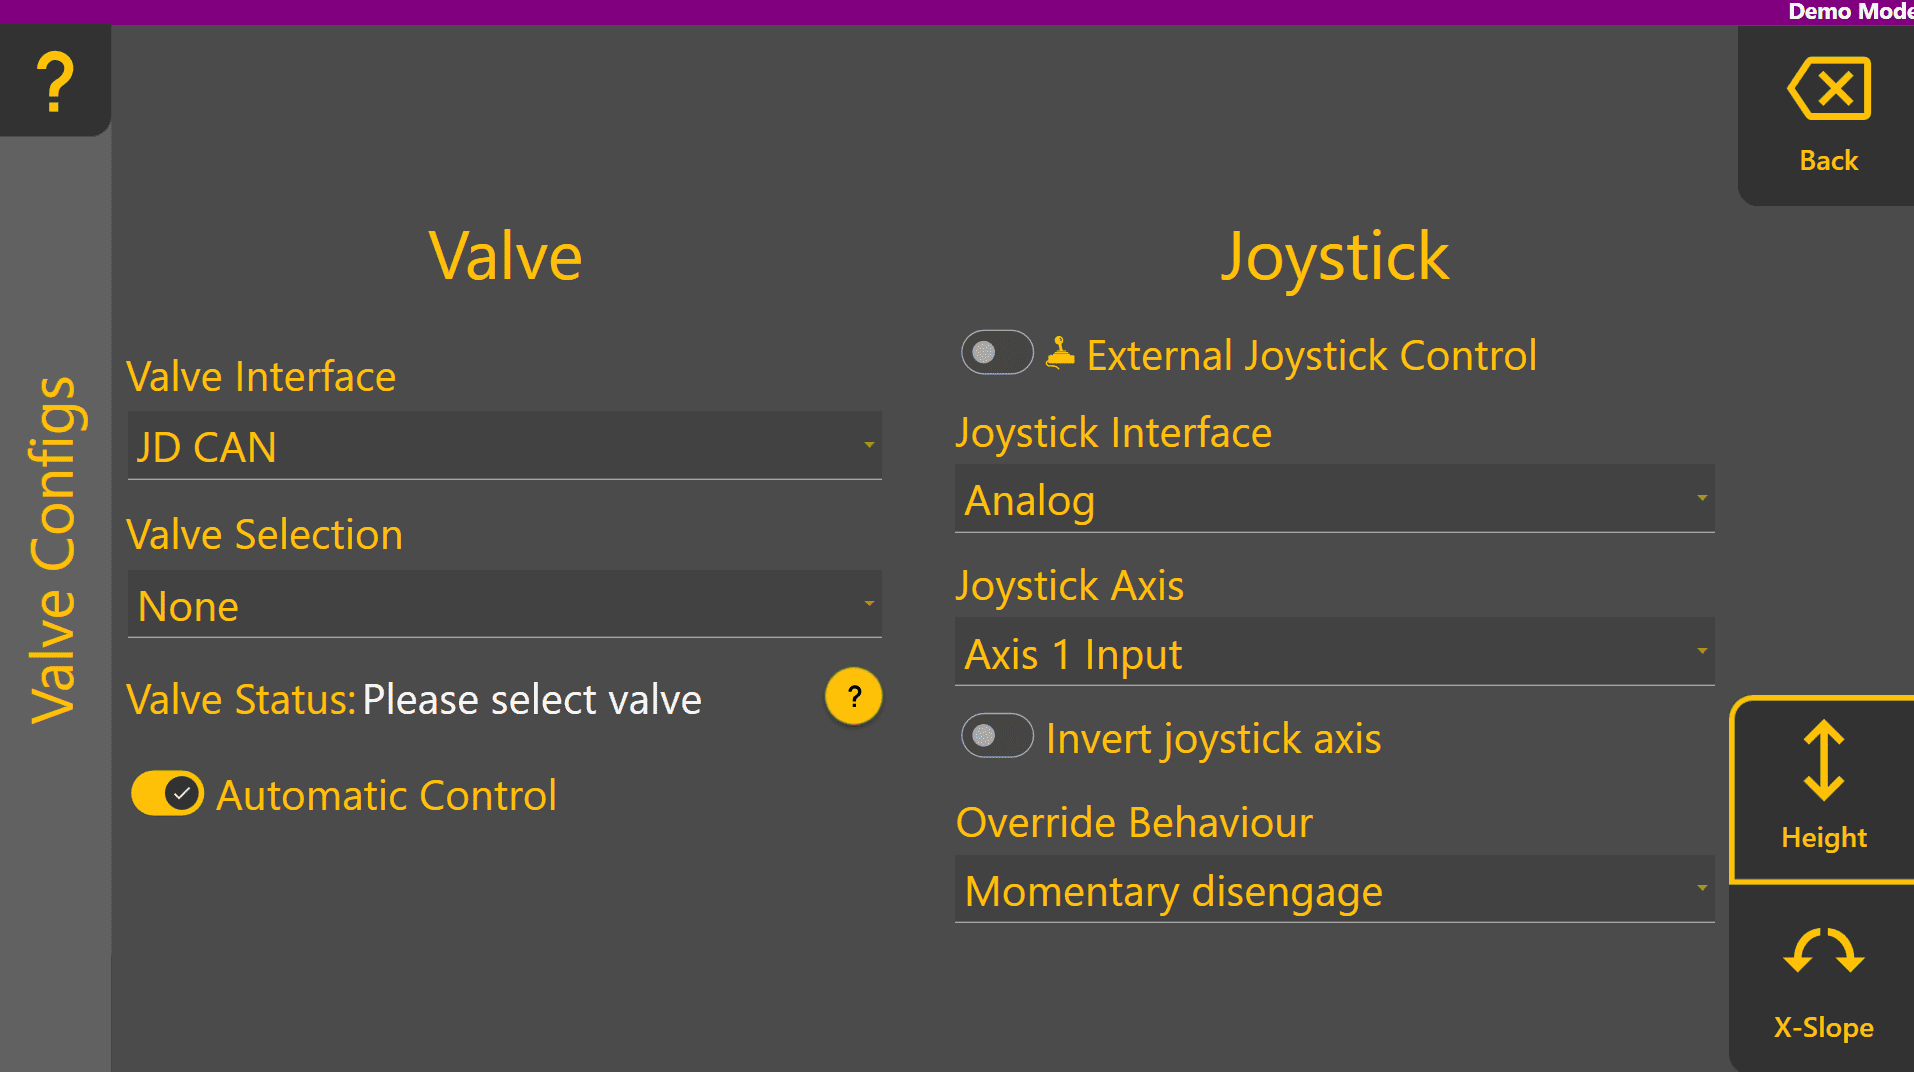
Task: Click the Back arrow icon
Action: click(x=1829, y=89)
